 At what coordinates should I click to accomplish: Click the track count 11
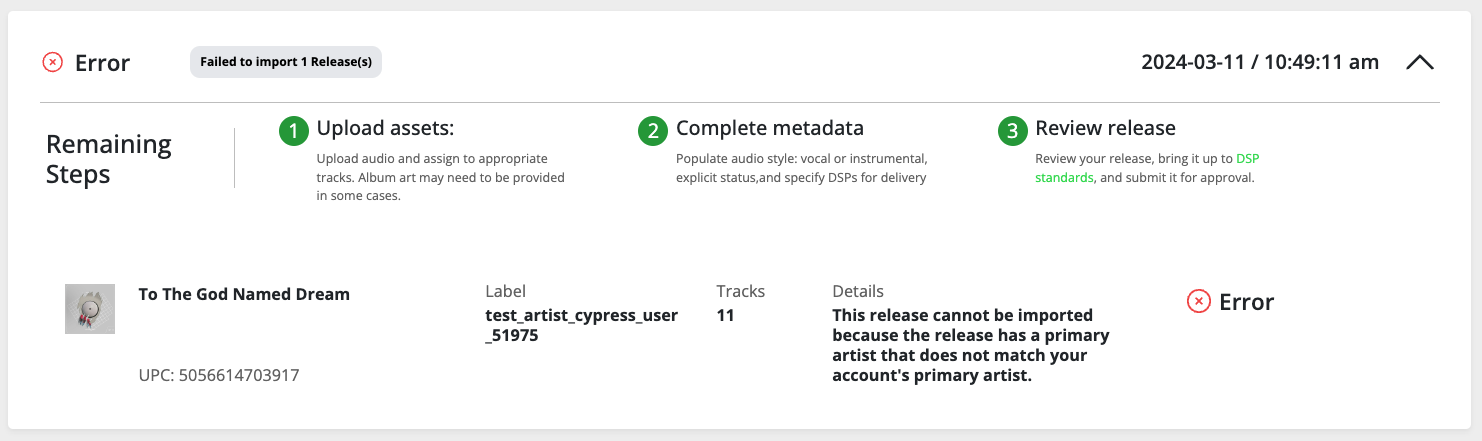point(725,316)
